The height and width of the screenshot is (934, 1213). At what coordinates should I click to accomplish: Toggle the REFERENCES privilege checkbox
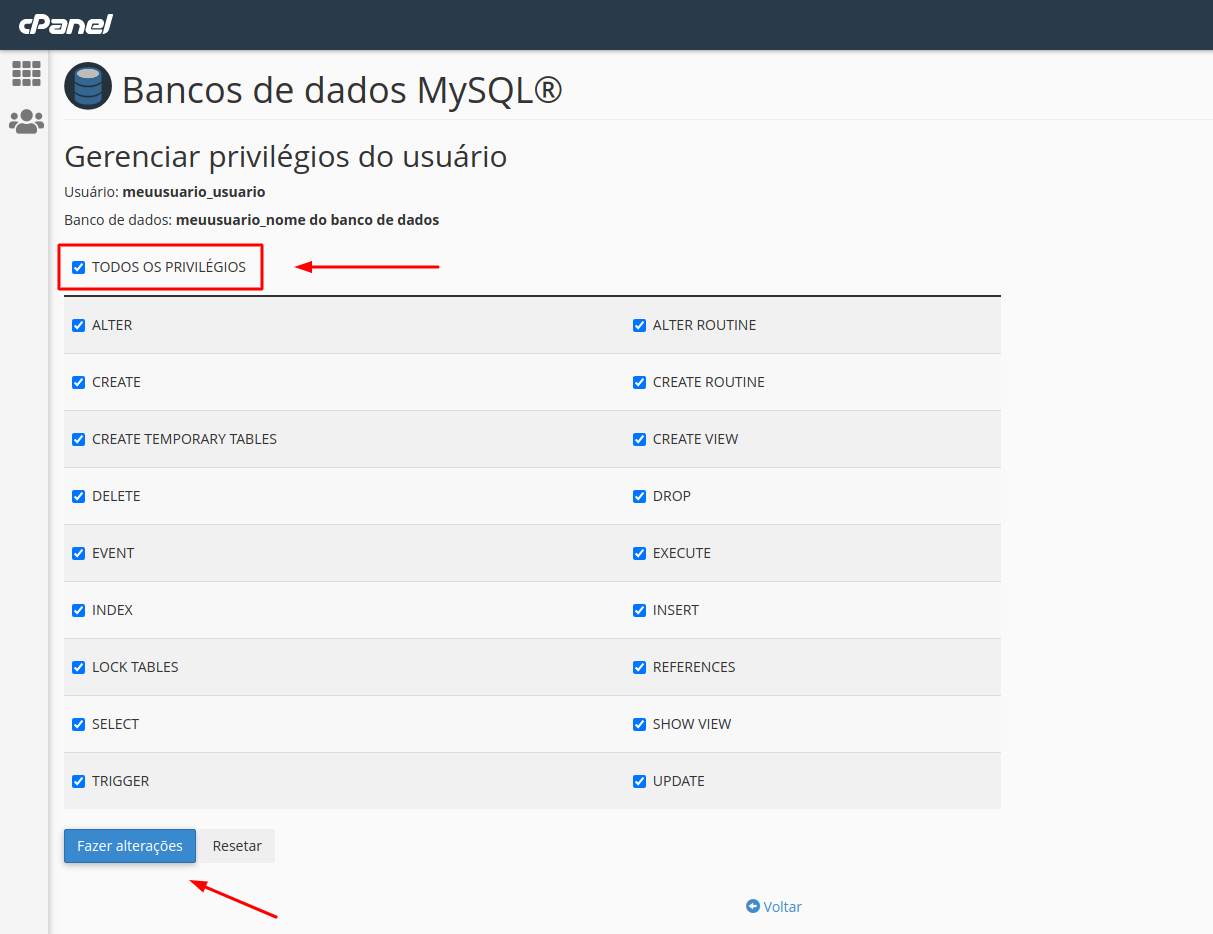(x=640, y=667)
